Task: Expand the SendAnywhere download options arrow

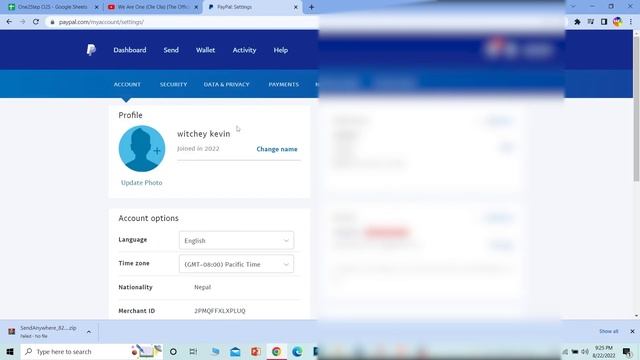Action: coord(89,332)
